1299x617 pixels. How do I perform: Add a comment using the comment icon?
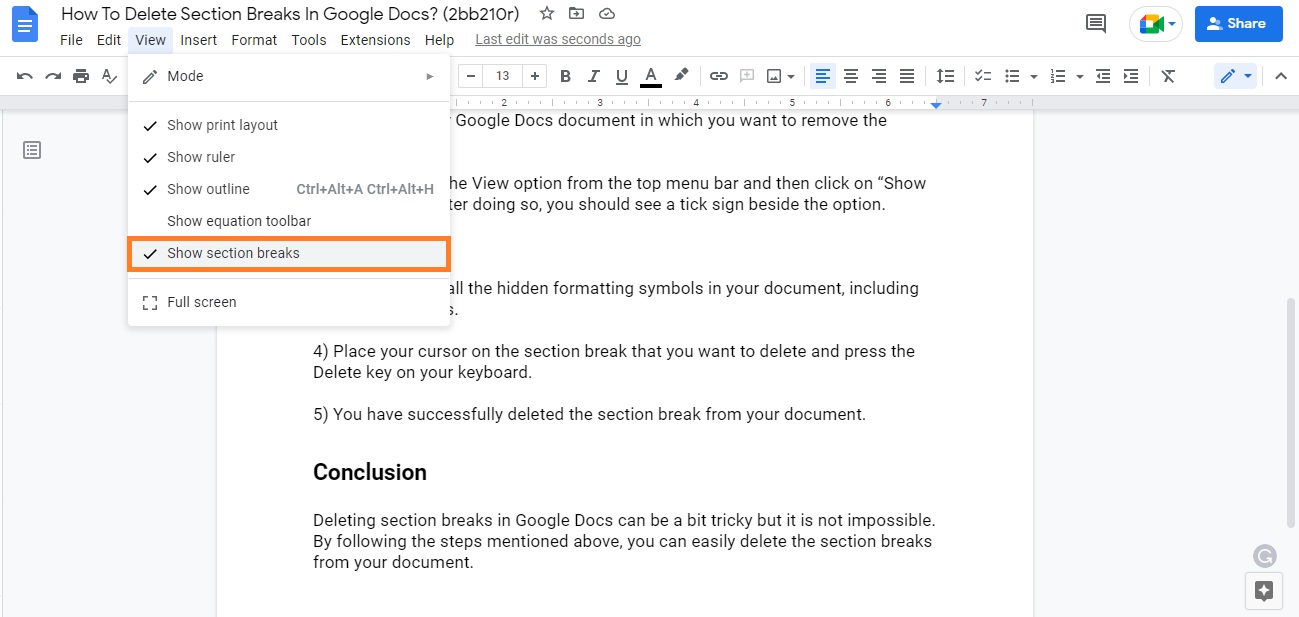click(x=745, y=75)
